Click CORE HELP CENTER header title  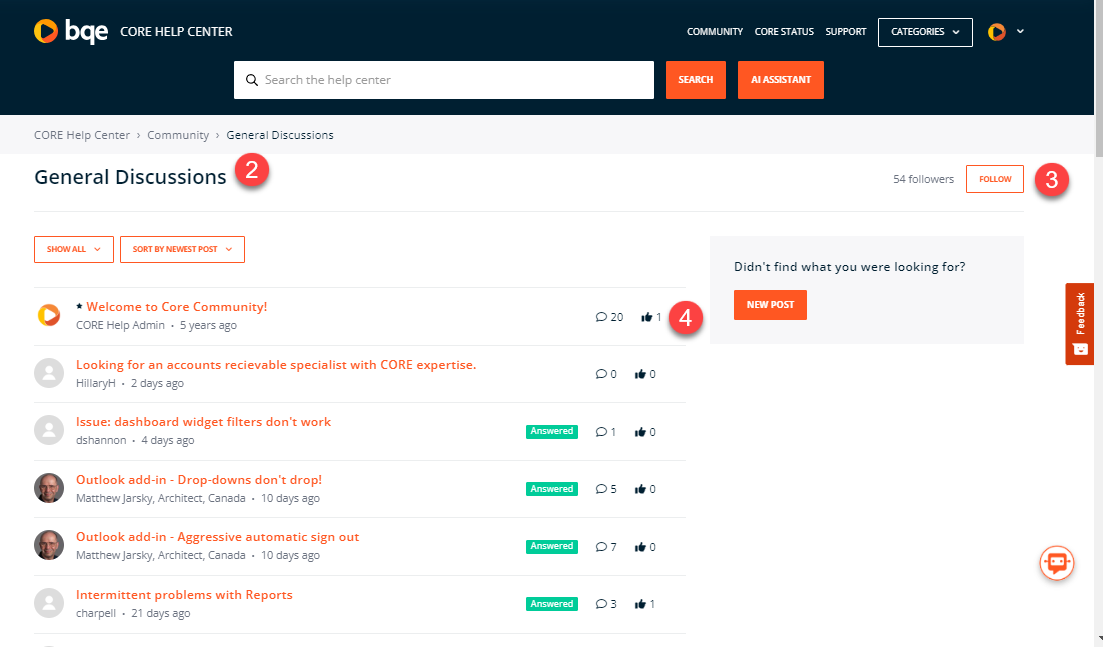coord(176,32)
